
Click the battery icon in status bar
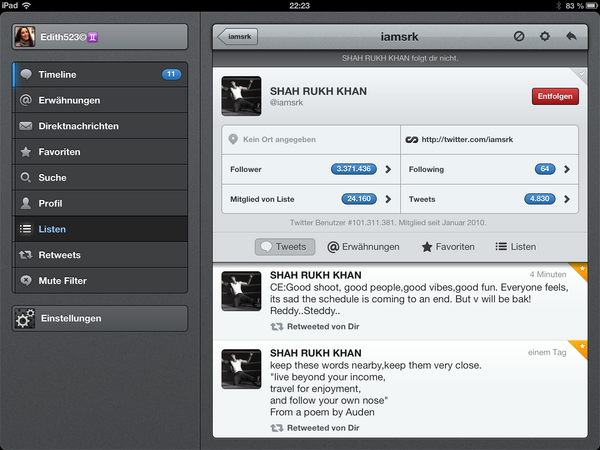592,6
